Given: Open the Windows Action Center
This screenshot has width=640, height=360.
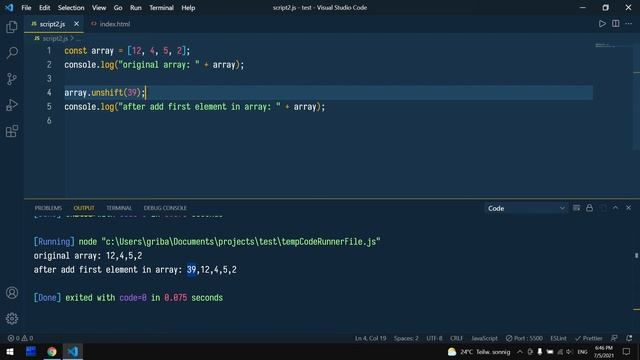Looking at the screenshot, I should [627, 351].
